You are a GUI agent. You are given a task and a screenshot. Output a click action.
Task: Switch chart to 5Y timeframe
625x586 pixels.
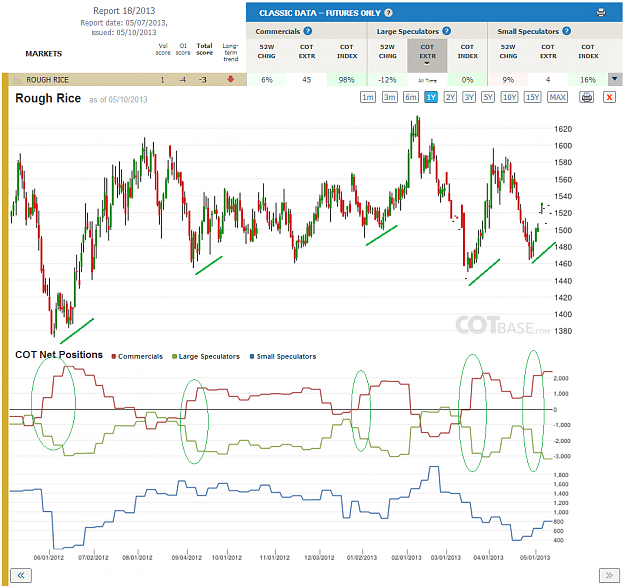[488, 97]
